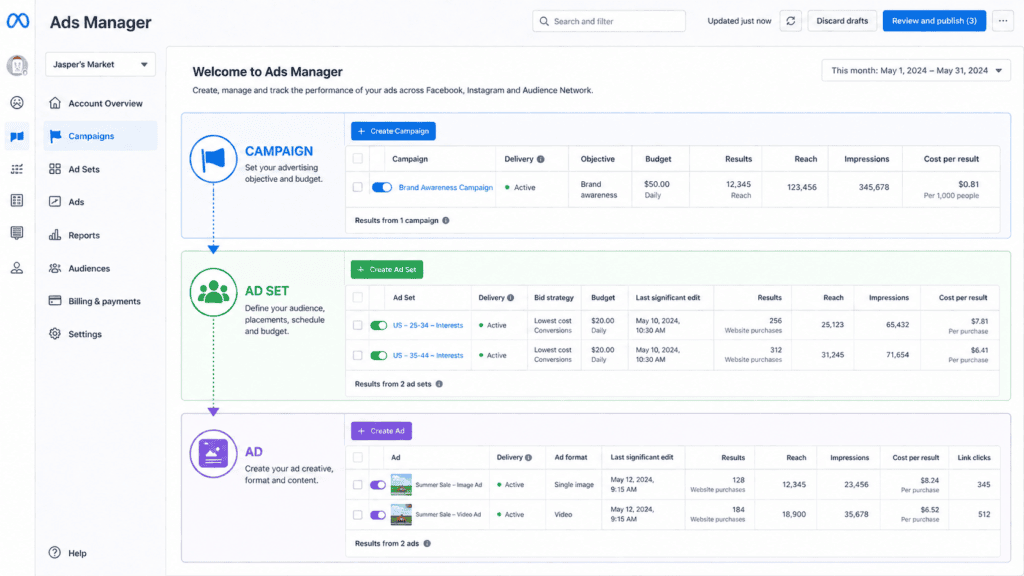This screenshot has height=576, width=1024.
Task: Open Reports in sidebar
Action: (x=101, y=235)
